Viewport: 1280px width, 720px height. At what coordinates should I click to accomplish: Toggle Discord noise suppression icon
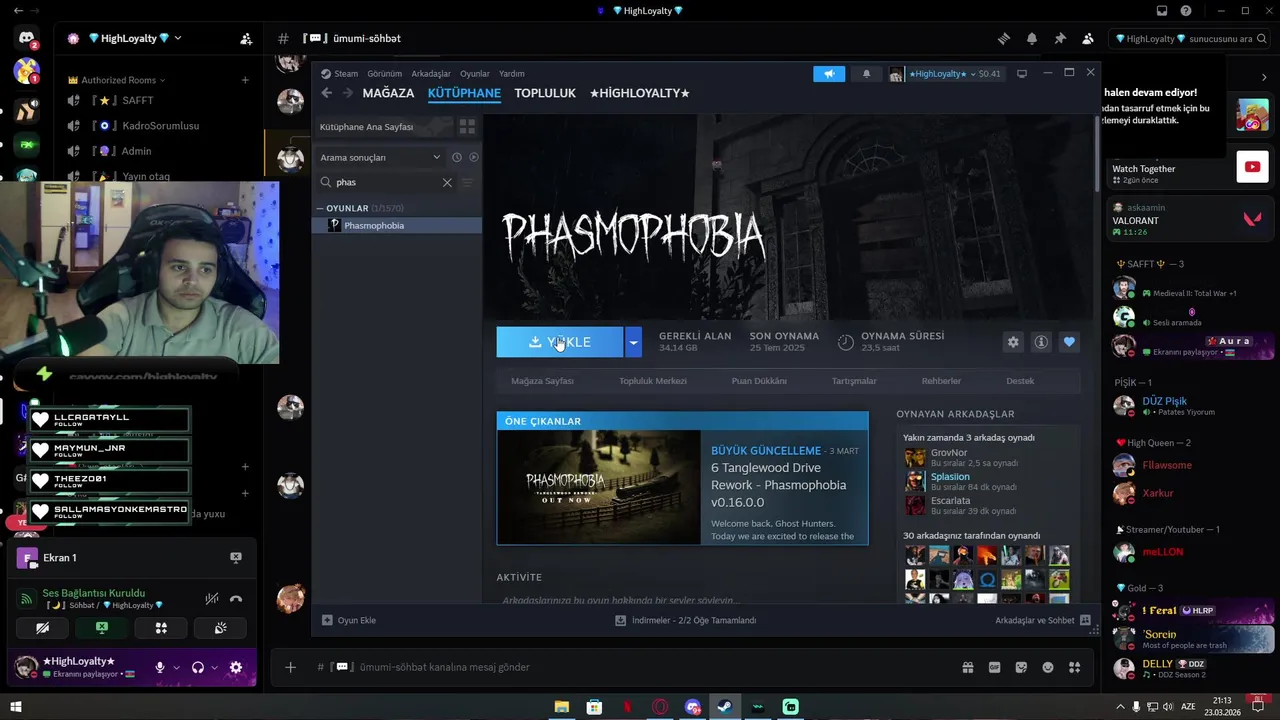tap(212, 599)
